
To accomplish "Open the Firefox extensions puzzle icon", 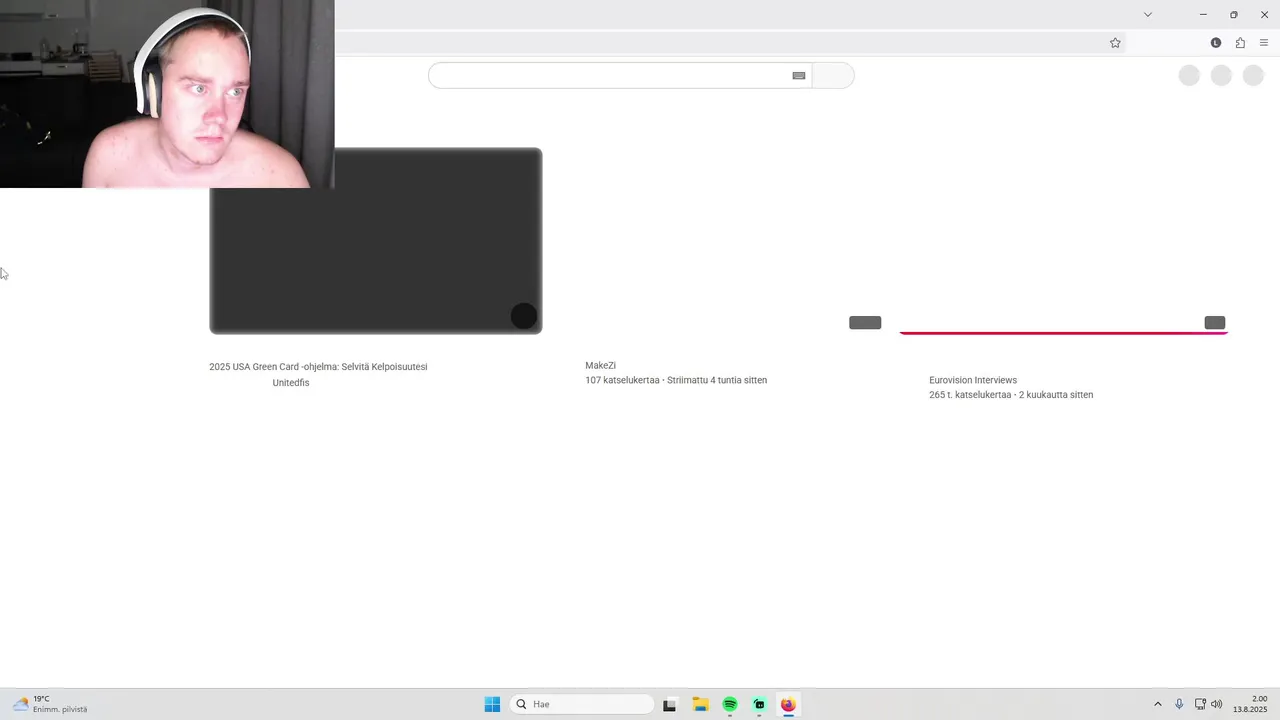I will click(1240, 43).
